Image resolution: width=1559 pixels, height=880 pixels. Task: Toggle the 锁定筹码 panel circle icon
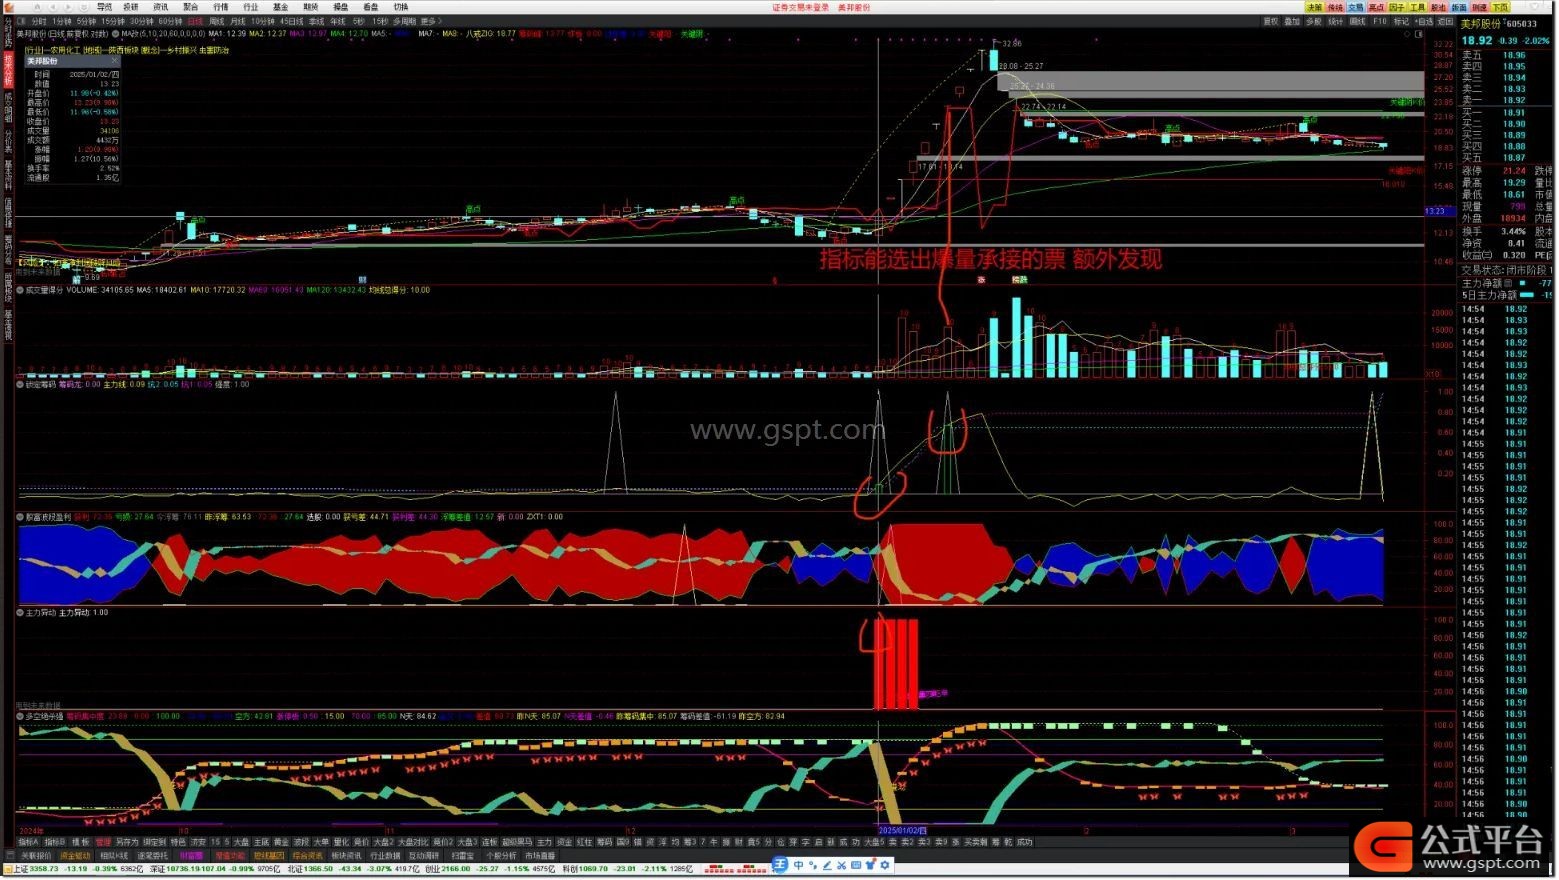tap(20, 384)
